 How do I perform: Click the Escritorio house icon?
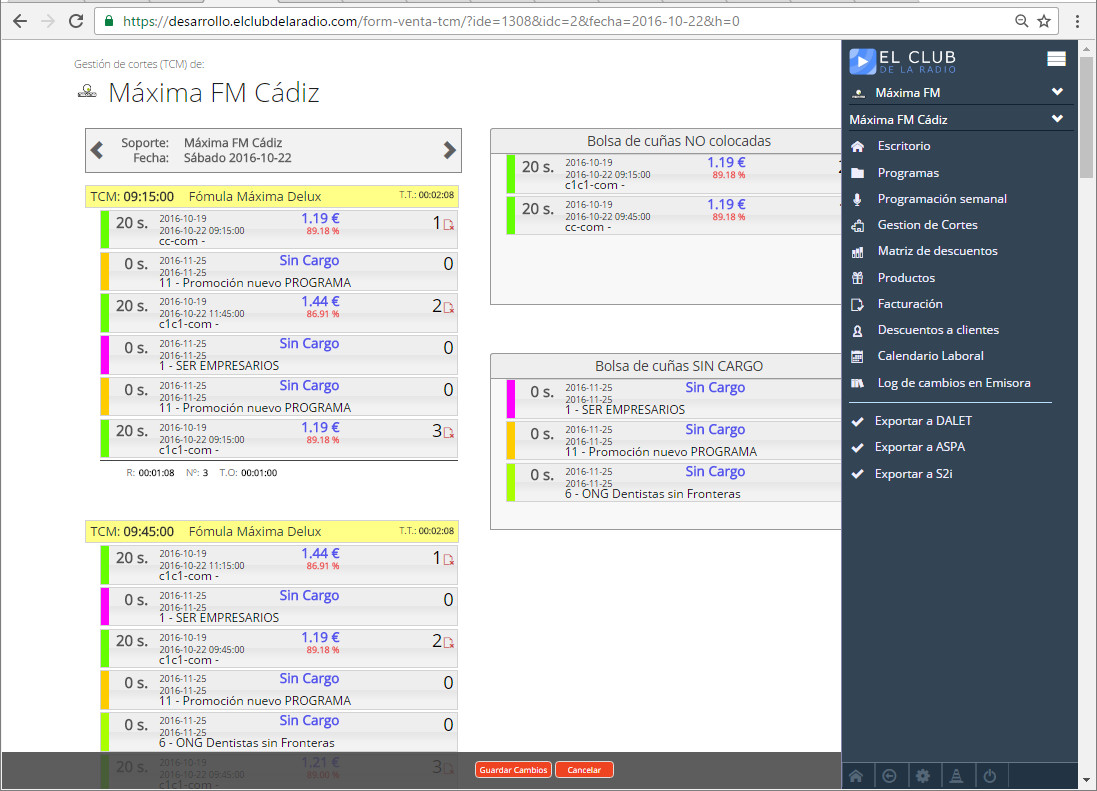[857, 146]
